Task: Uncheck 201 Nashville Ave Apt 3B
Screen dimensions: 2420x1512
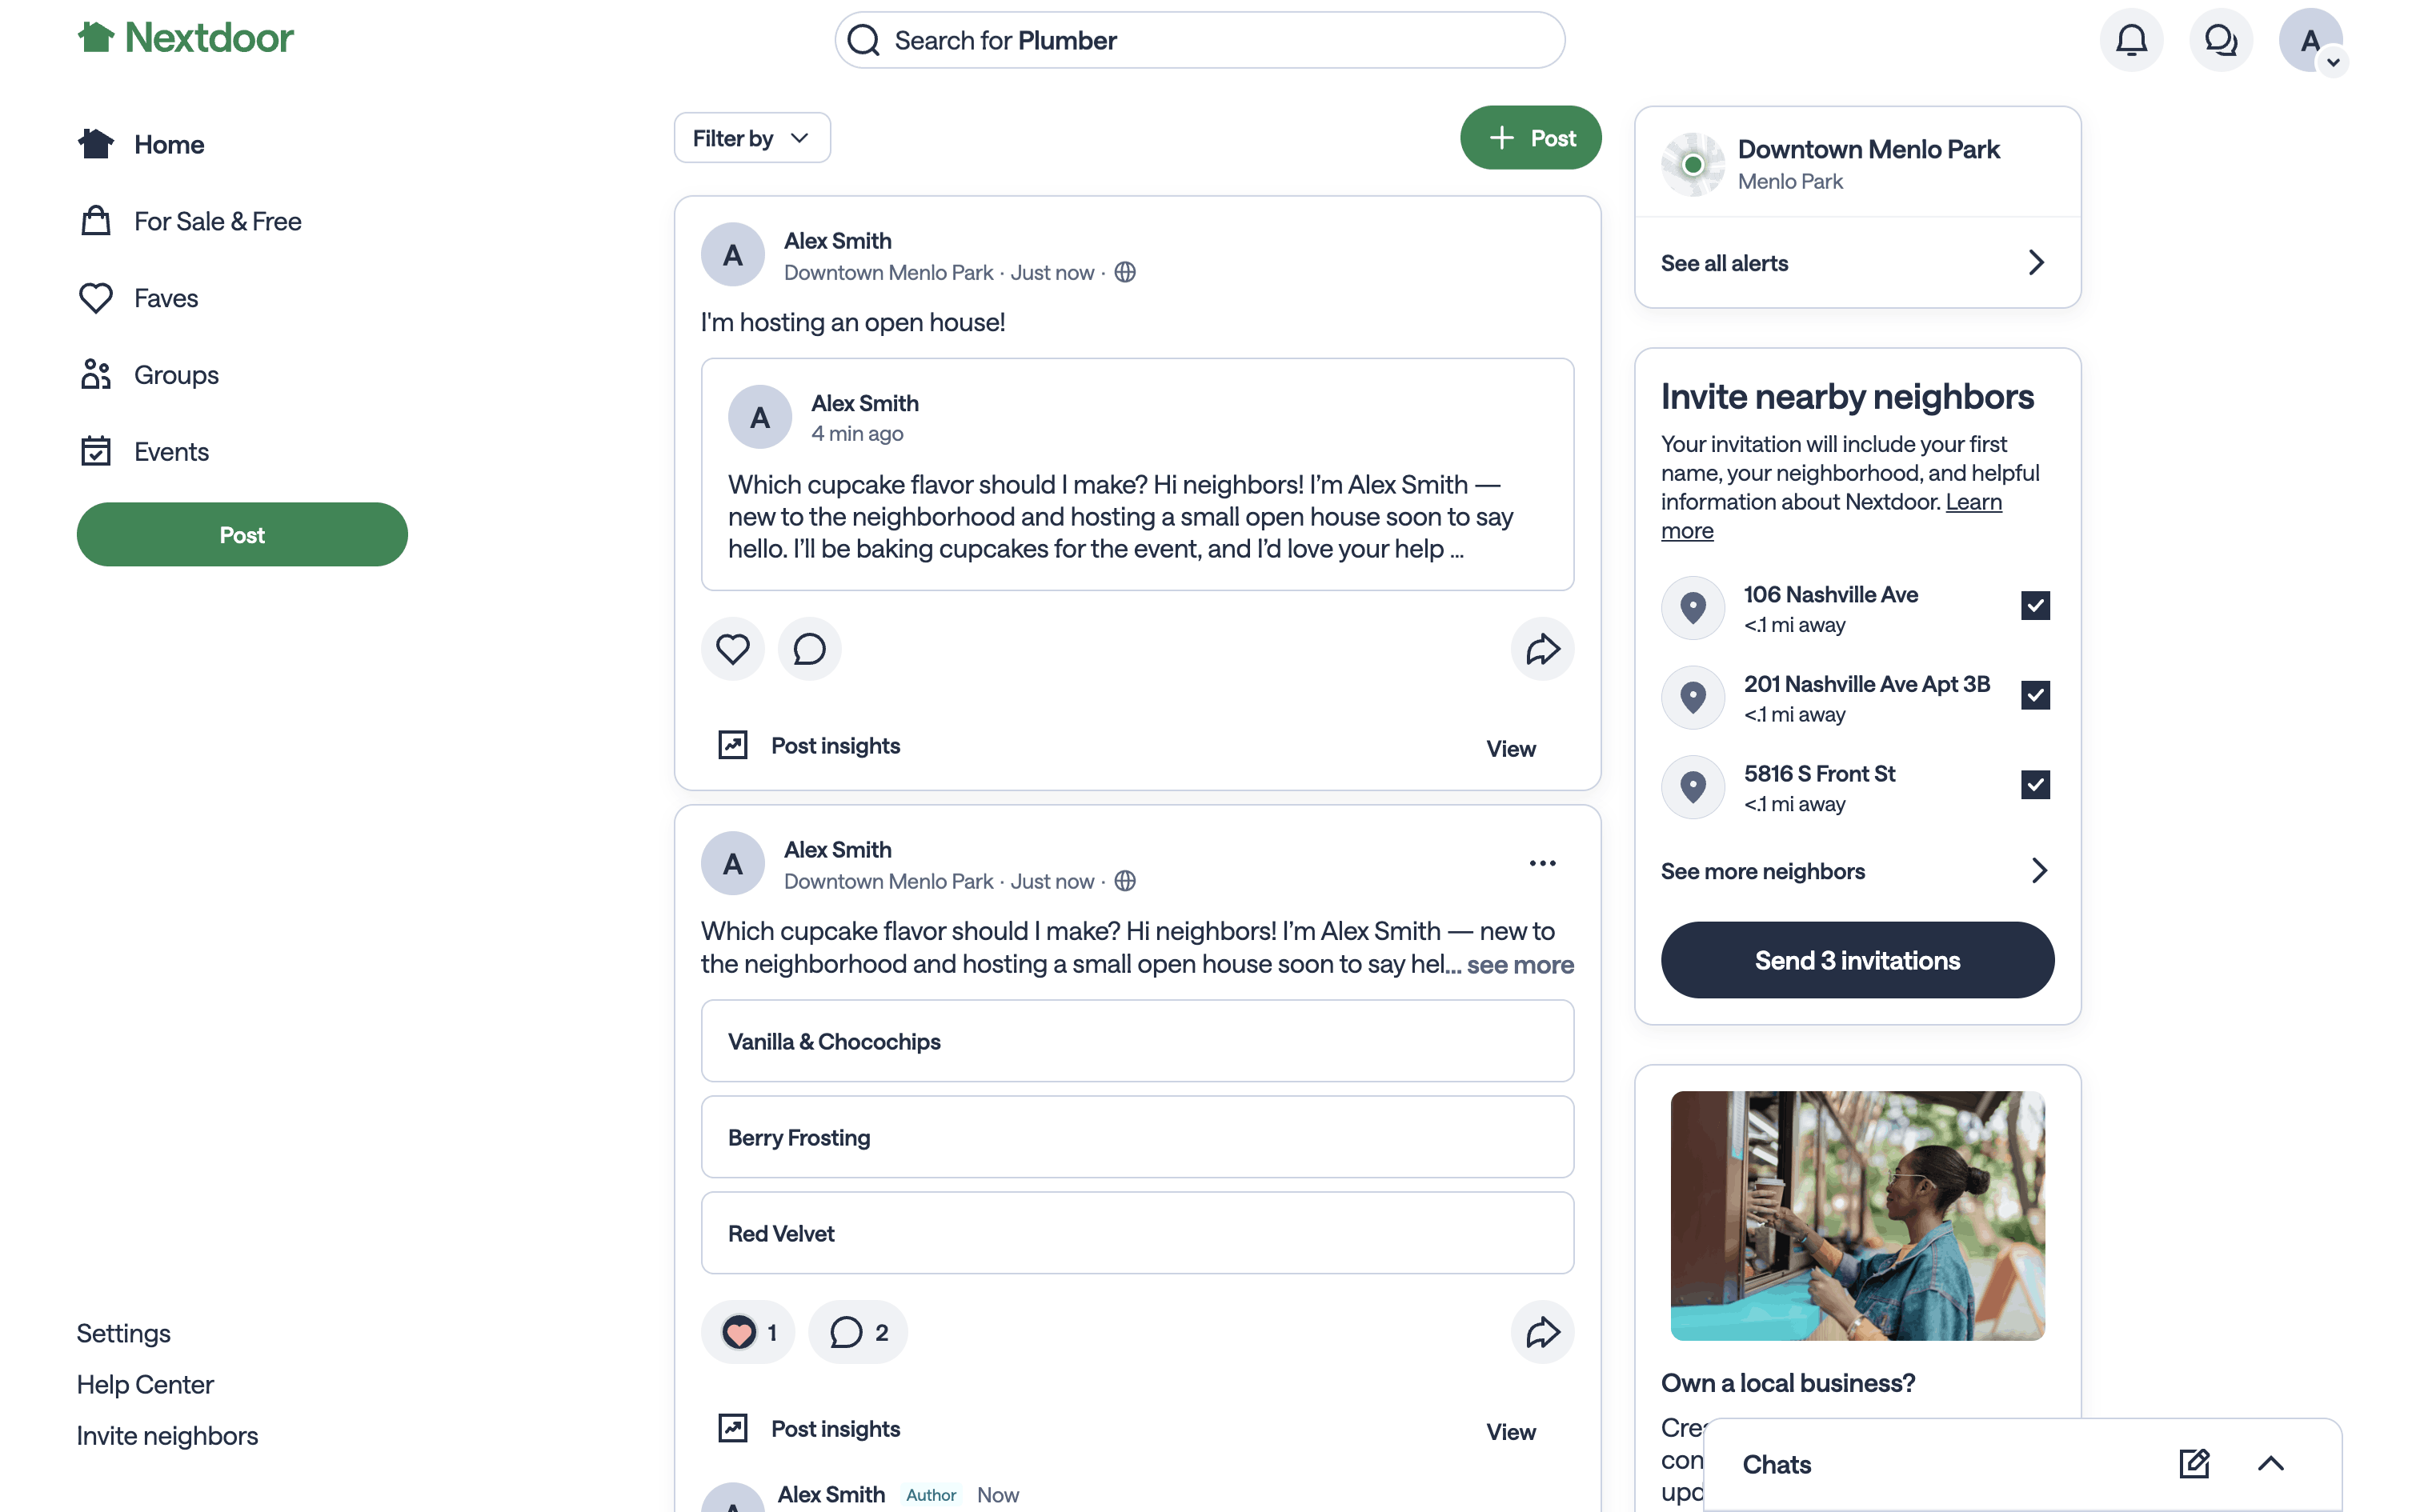Action: [x=2035, y=695]
